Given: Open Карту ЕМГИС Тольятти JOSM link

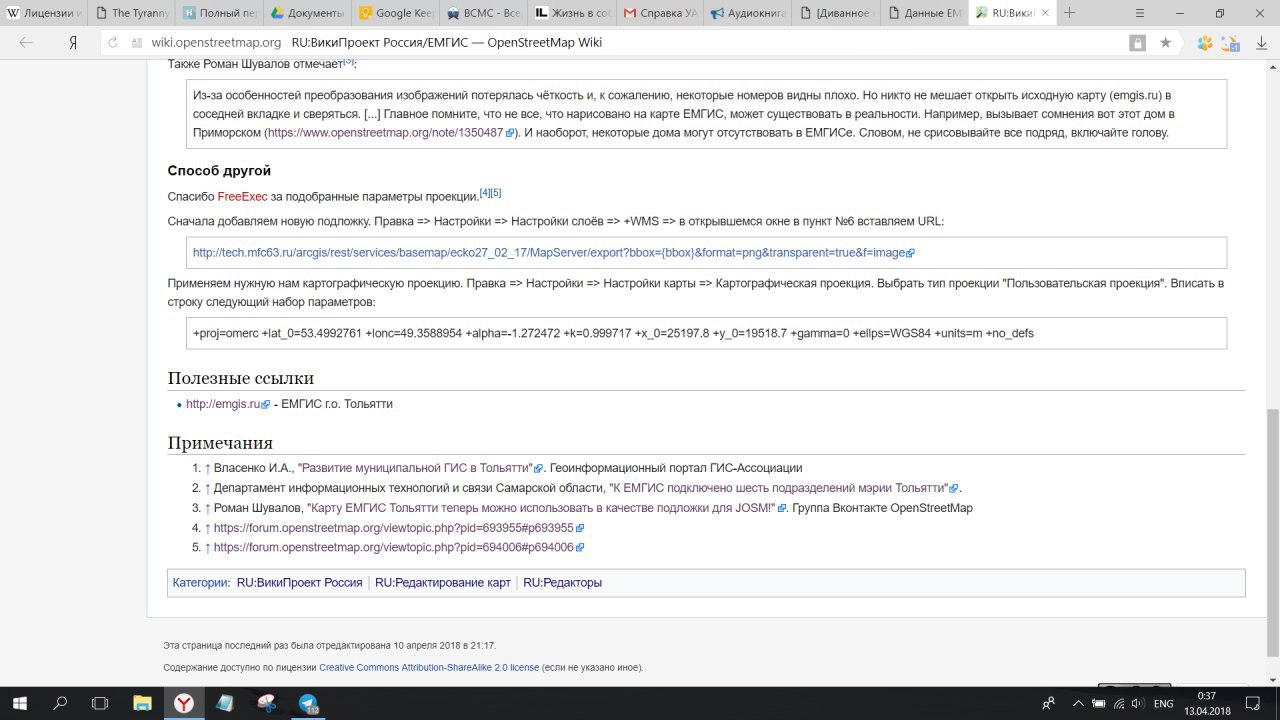Looking at the screenshot, I should (546, 508).
